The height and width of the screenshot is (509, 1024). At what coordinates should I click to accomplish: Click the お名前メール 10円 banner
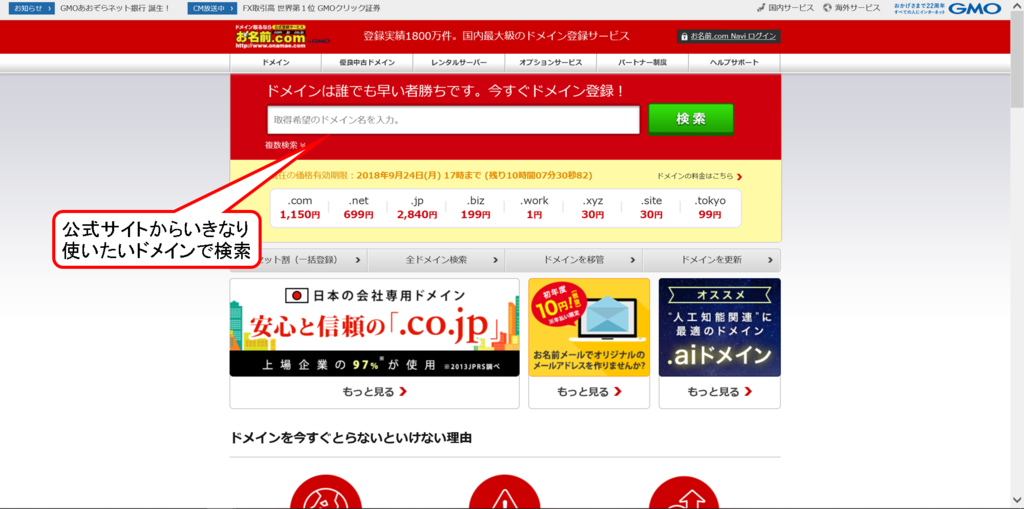pos(589,327)
